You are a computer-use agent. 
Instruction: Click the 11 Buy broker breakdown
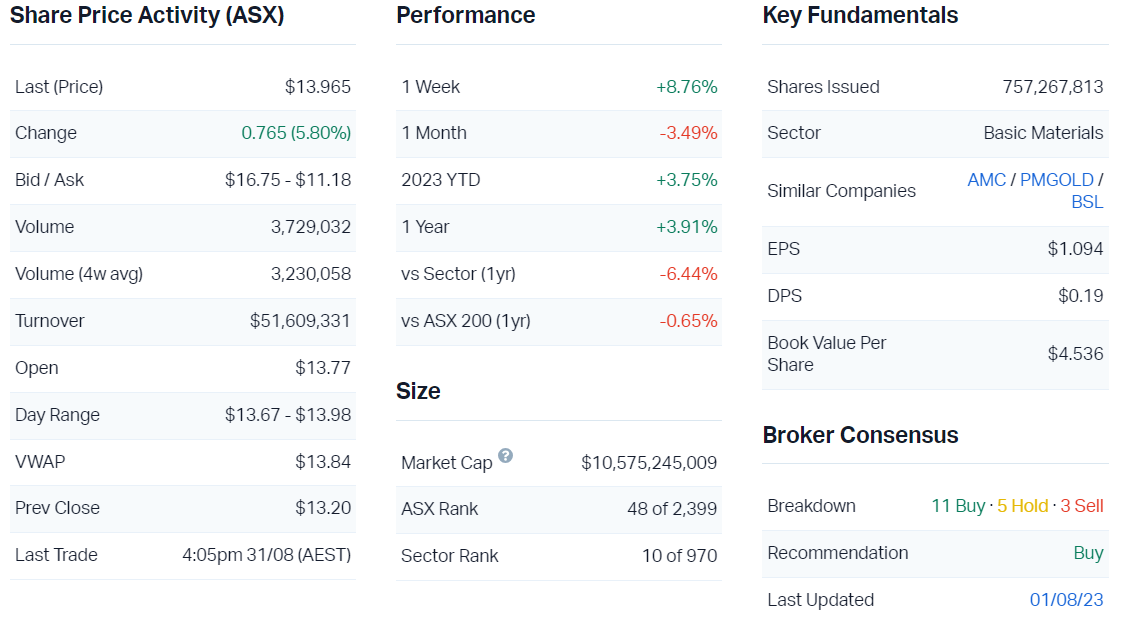[x=958, y=506]
